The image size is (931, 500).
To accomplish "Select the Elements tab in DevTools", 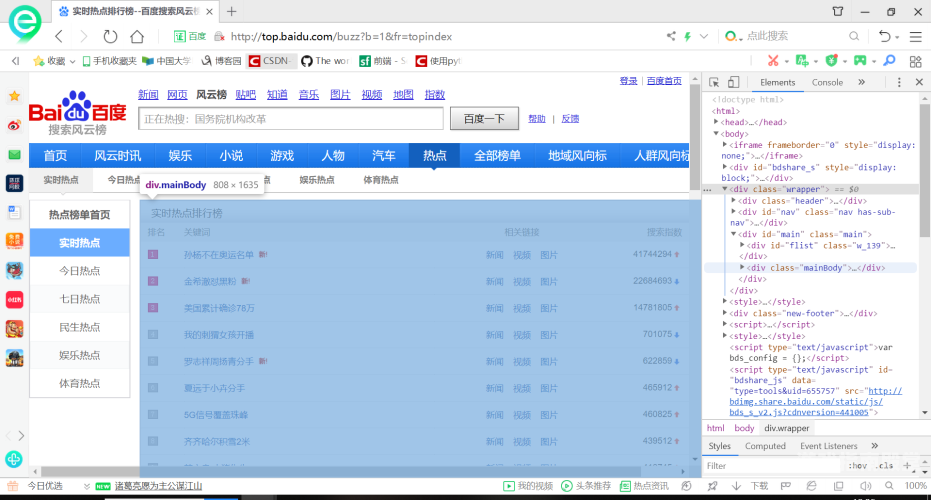I will (x=777, y=83).
